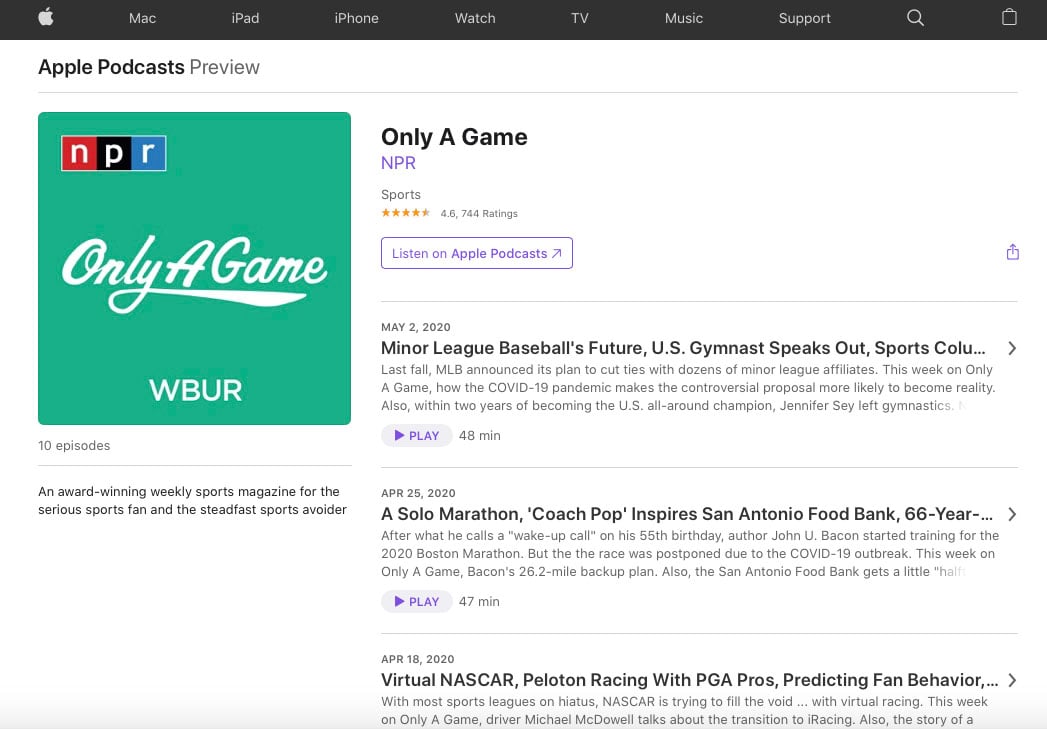
Task: Click the NPR logo on artwork
Action: 114,153
